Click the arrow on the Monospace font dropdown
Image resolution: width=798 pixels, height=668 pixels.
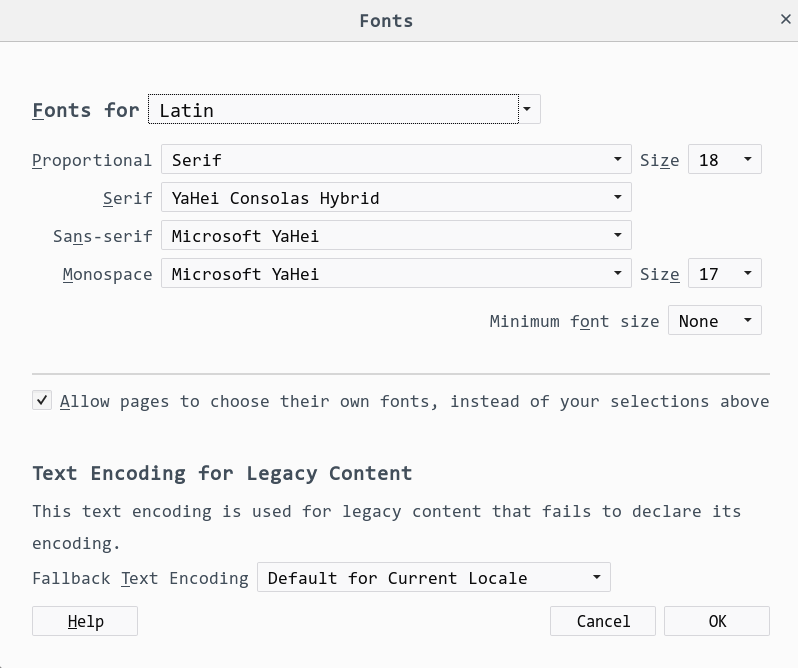pos(617,273)
